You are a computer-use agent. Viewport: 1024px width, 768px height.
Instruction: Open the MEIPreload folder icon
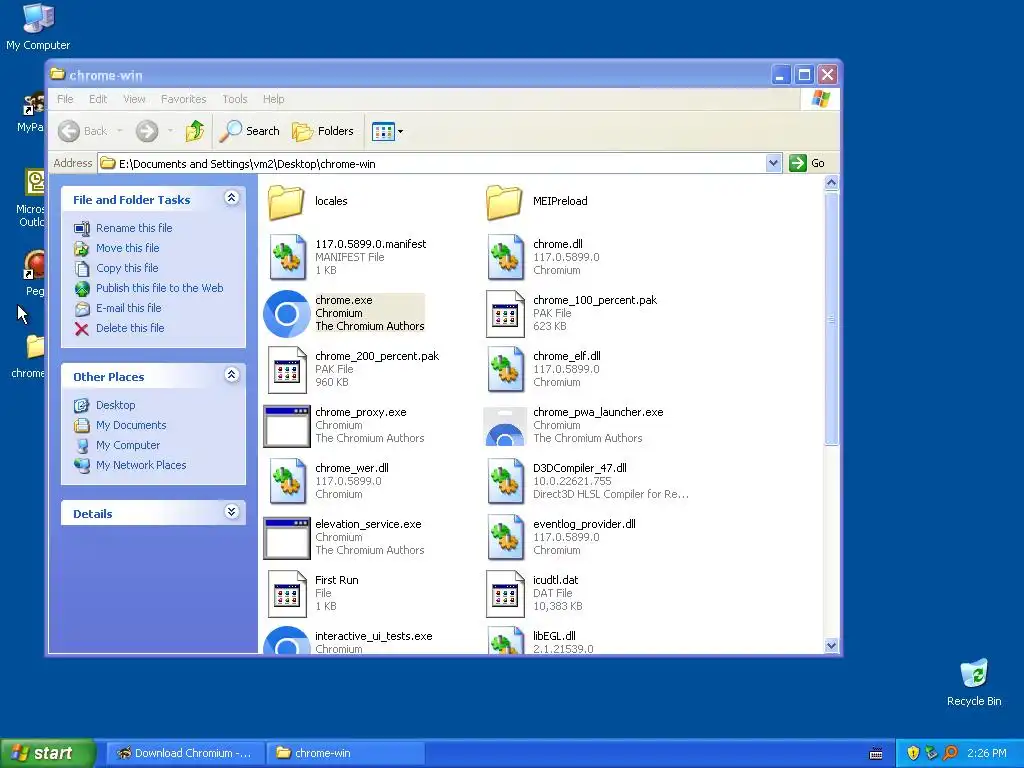504,202
